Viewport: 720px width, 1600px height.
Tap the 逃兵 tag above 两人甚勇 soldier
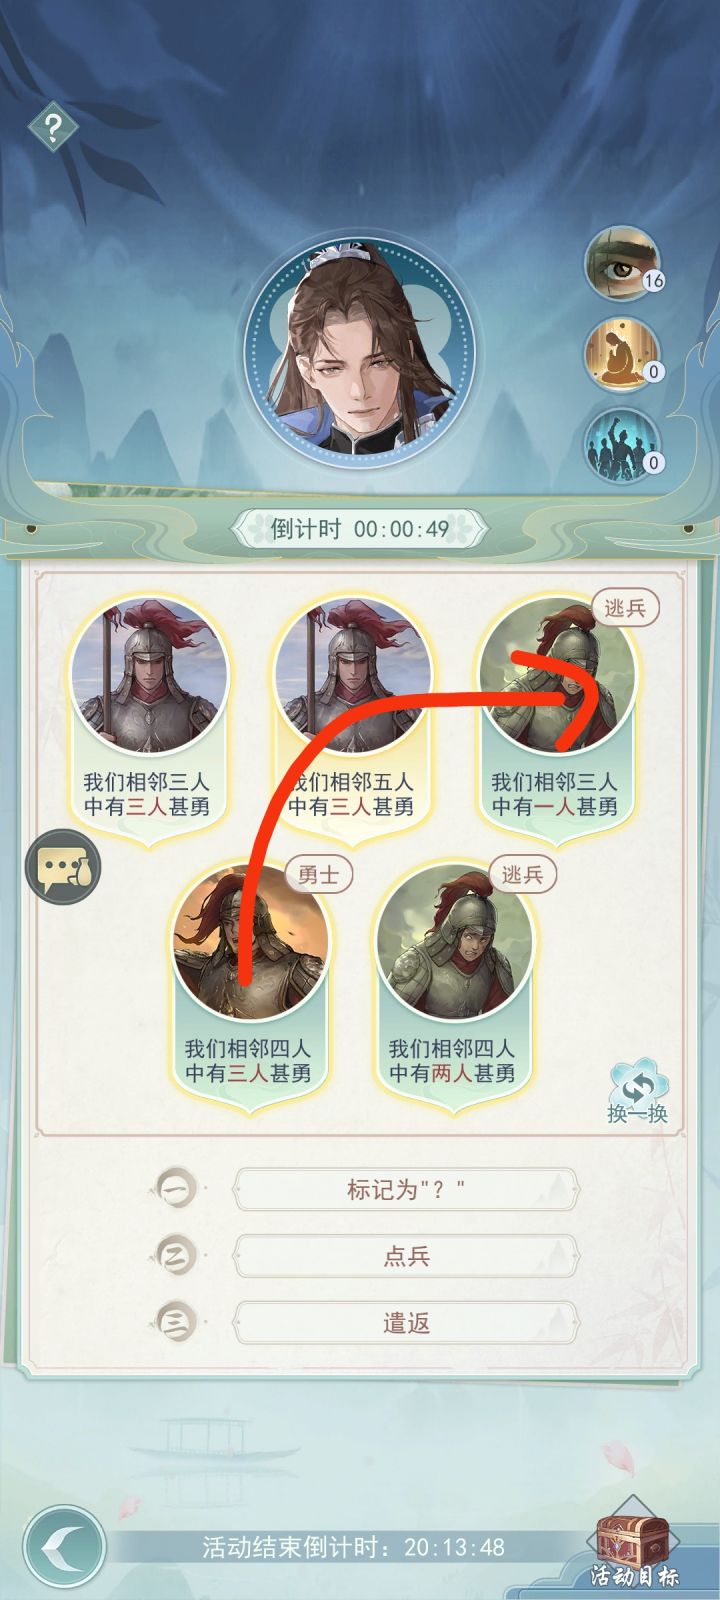coord(522,875)
